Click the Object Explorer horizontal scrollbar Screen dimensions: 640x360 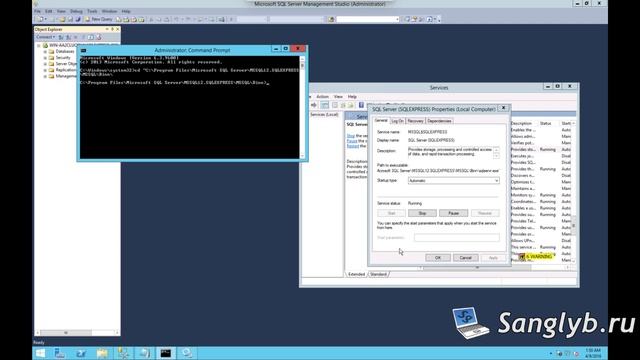77,333
